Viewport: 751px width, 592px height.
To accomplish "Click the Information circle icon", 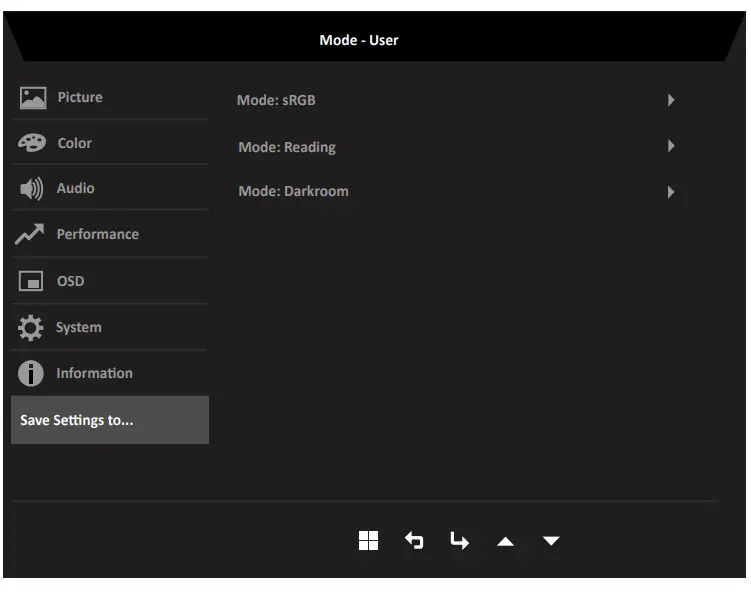I will click(31, 374).
